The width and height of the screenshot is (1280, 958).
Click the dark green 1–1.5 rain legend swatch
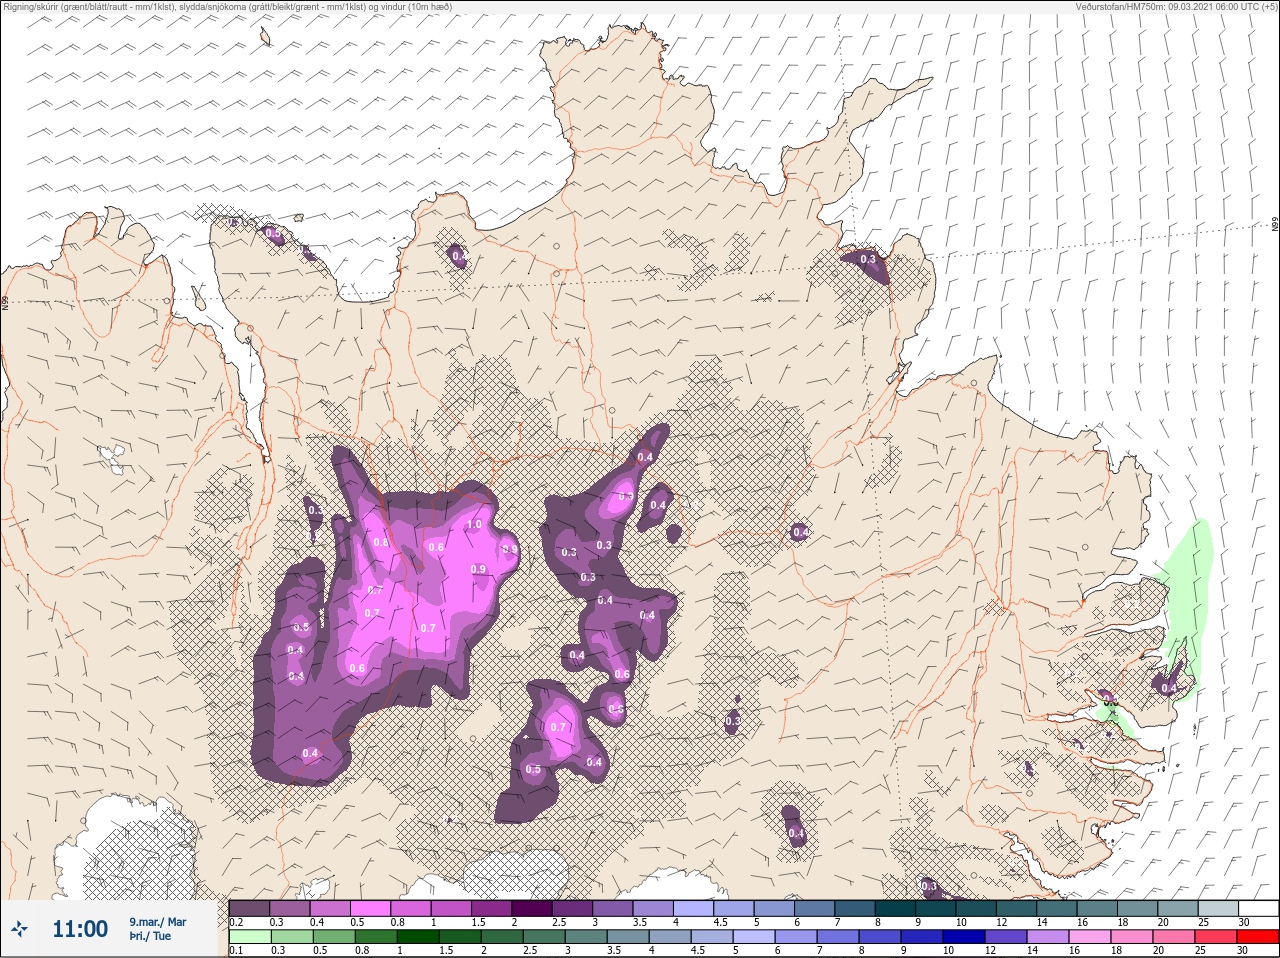point(418,937)
